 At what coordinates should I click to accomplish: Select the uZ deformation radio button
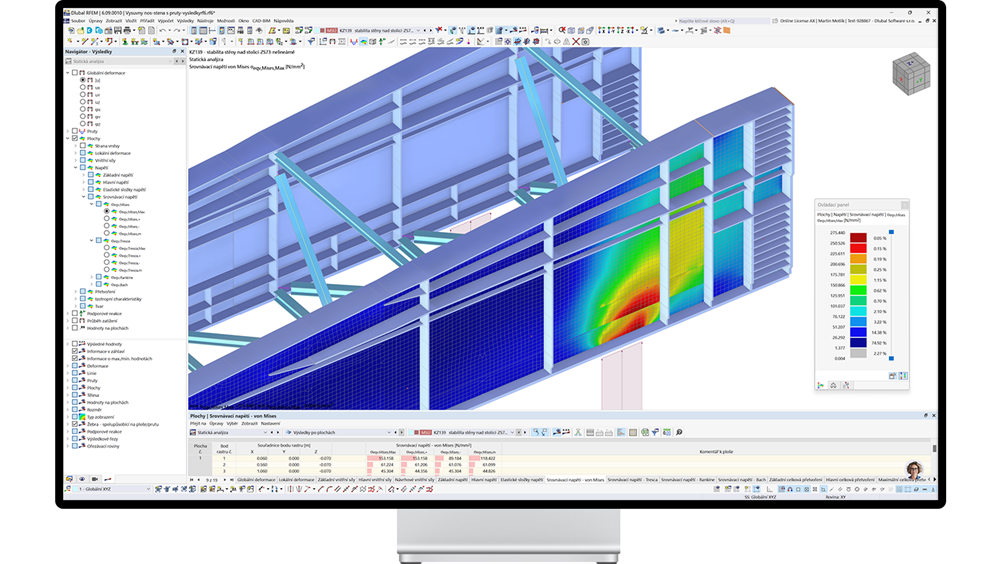click(x=83, y=102)
